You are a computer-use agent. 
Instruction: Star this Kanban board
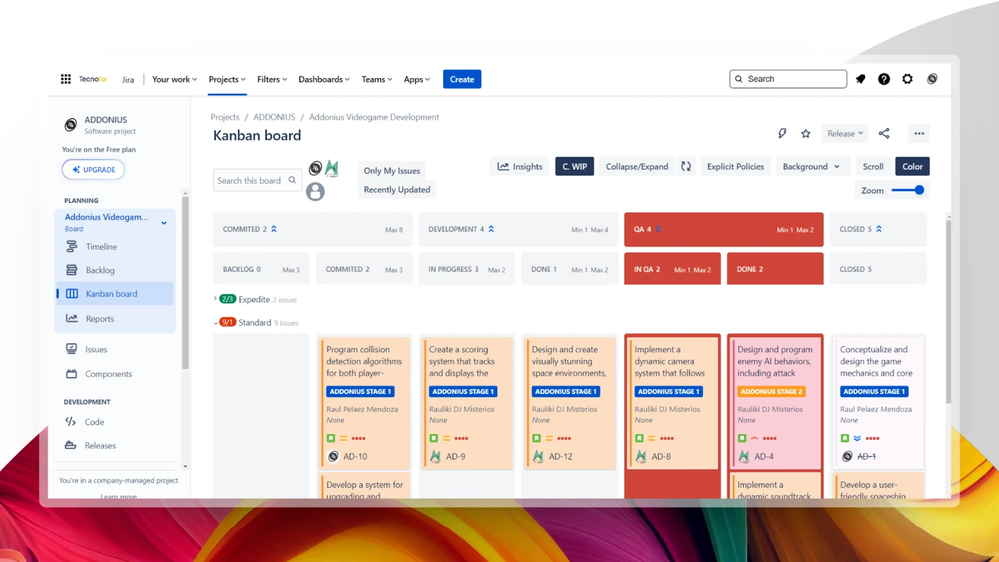(806, 133)
